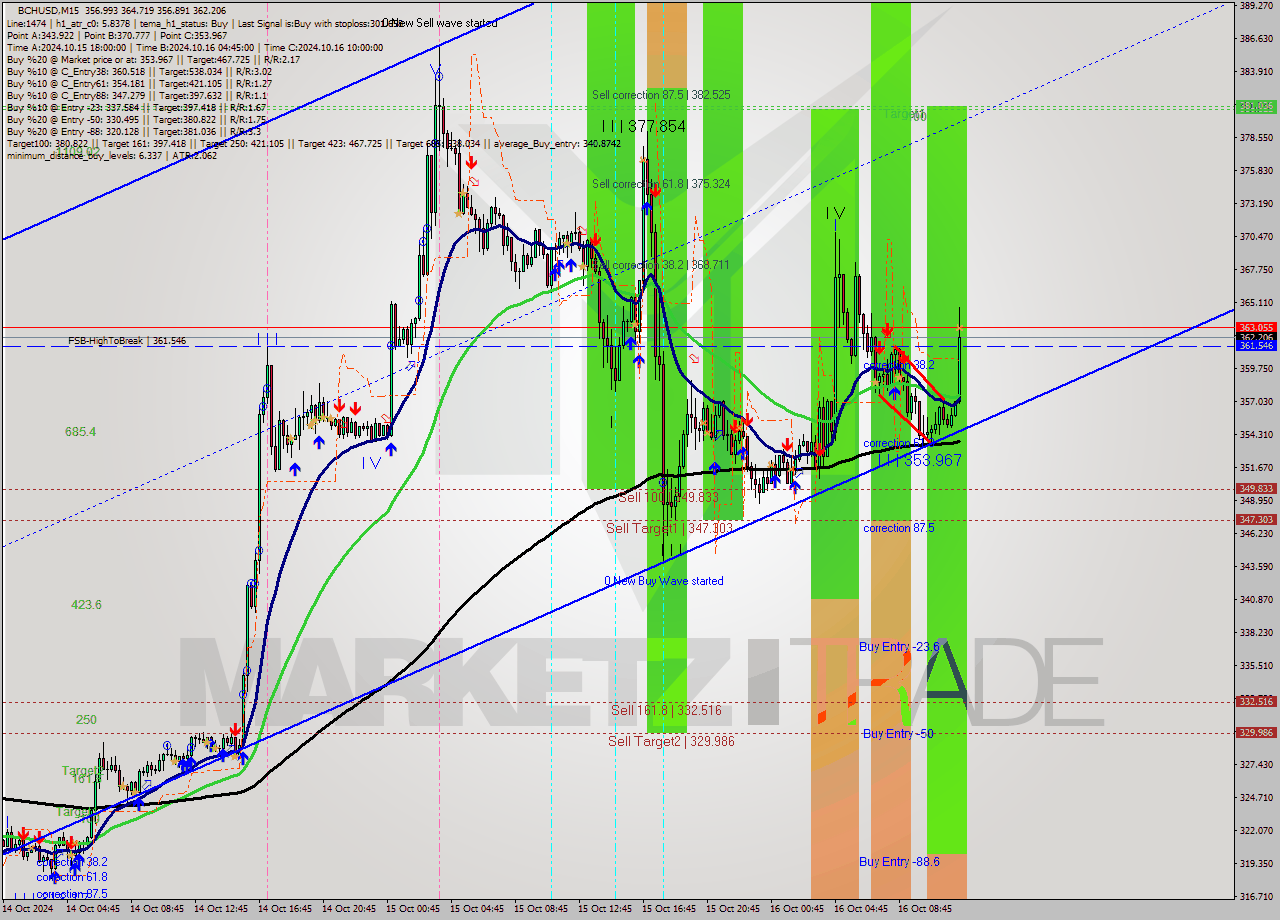1280x920 pixels.
Task: Click the black 362.206 current price tag
Action: (x=1256, y=337)
